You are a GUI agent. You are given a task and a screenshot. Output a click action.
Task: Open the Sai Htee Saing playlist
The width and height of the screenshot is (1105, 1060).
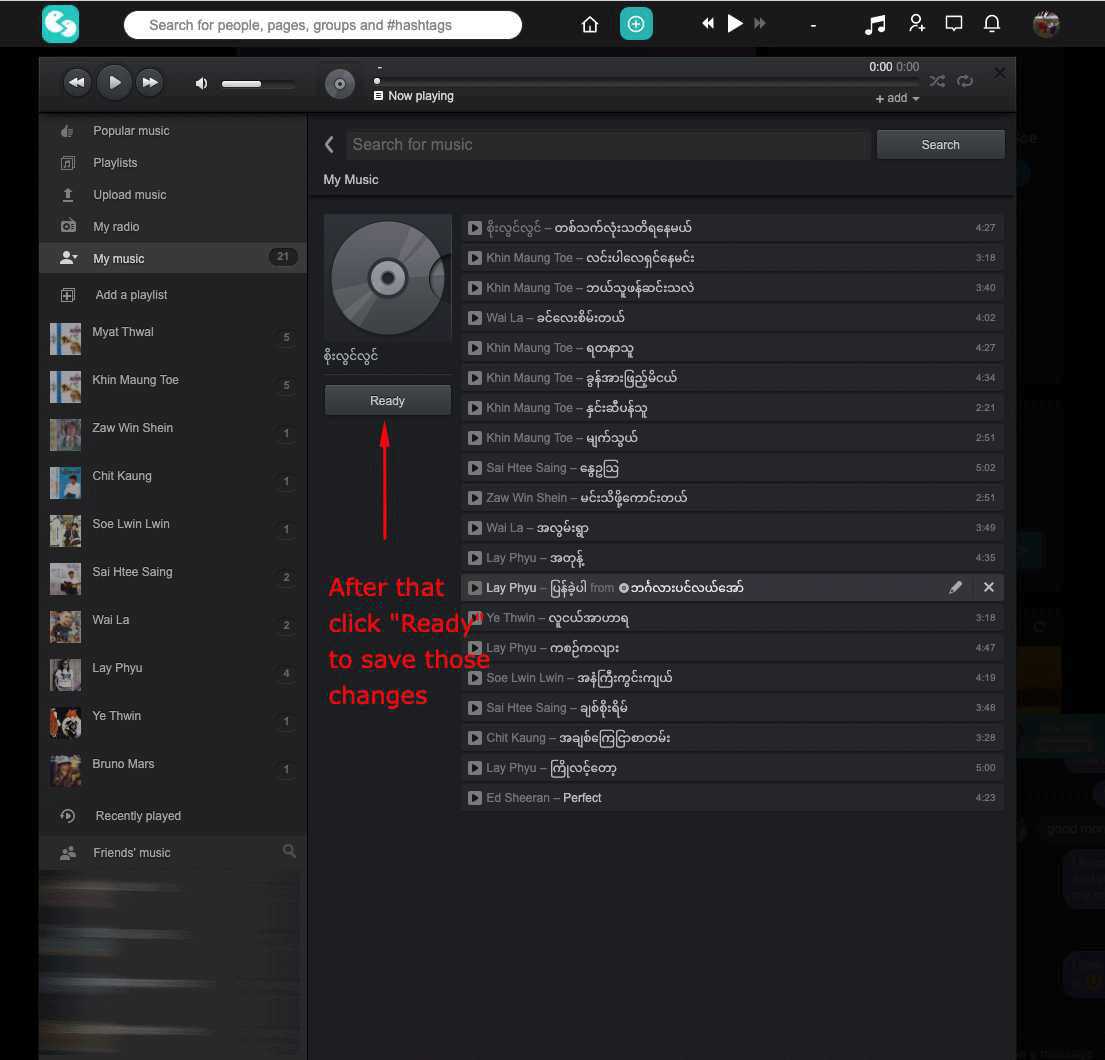[x=173, y=578]
